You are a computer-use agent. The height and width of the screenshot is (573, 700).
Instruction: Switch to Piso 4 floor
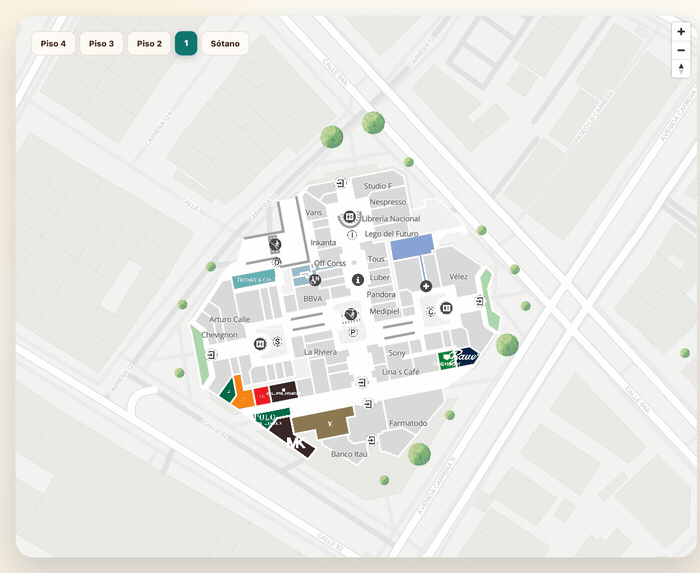tap(53, 43)
